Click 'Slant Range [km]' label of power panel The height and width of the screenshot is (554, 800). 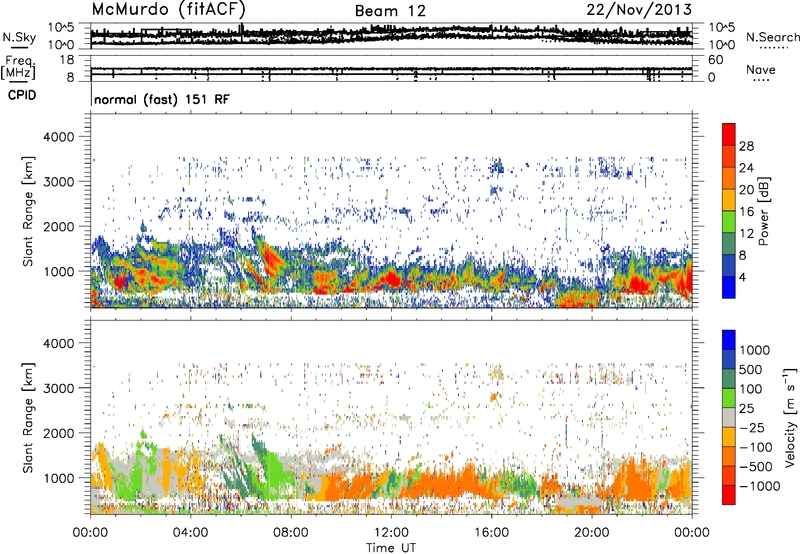pos(28,211)
